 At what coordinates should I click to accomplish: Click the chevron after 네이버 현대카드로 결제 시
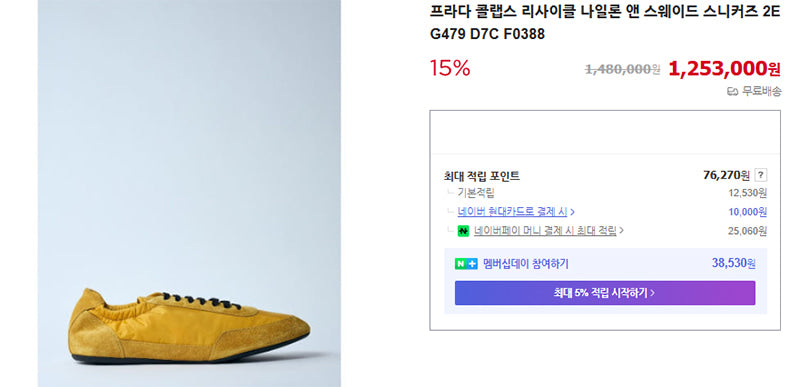(572, 212)
